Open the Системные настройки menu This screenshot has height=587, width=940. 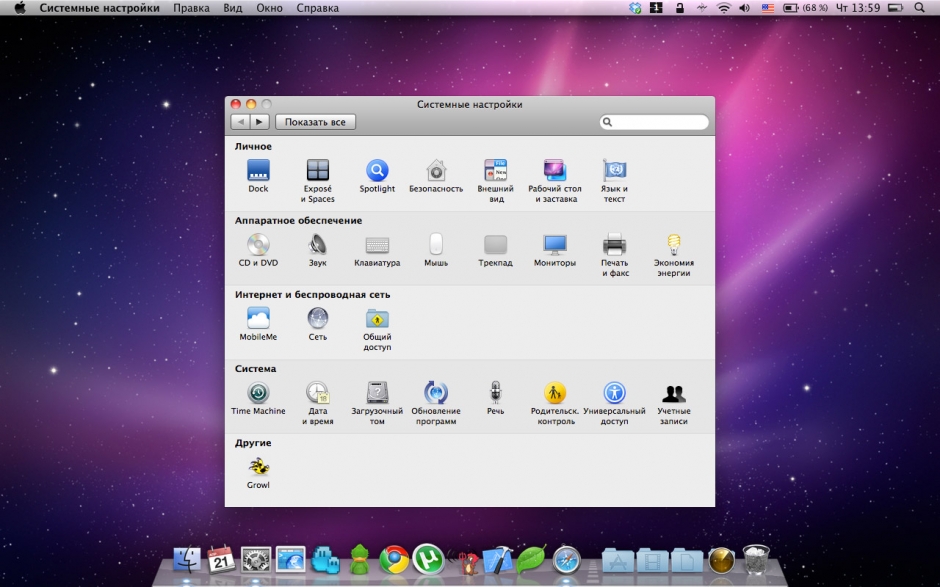pos(100,8)
